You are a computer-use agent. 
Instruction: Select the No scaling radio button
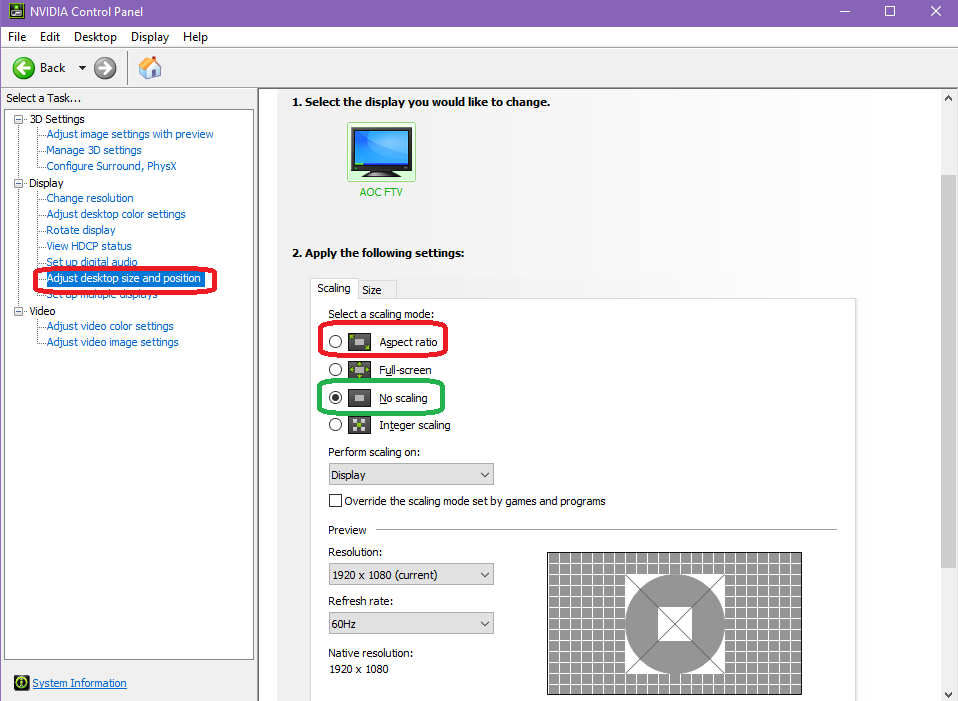[336, 398]
